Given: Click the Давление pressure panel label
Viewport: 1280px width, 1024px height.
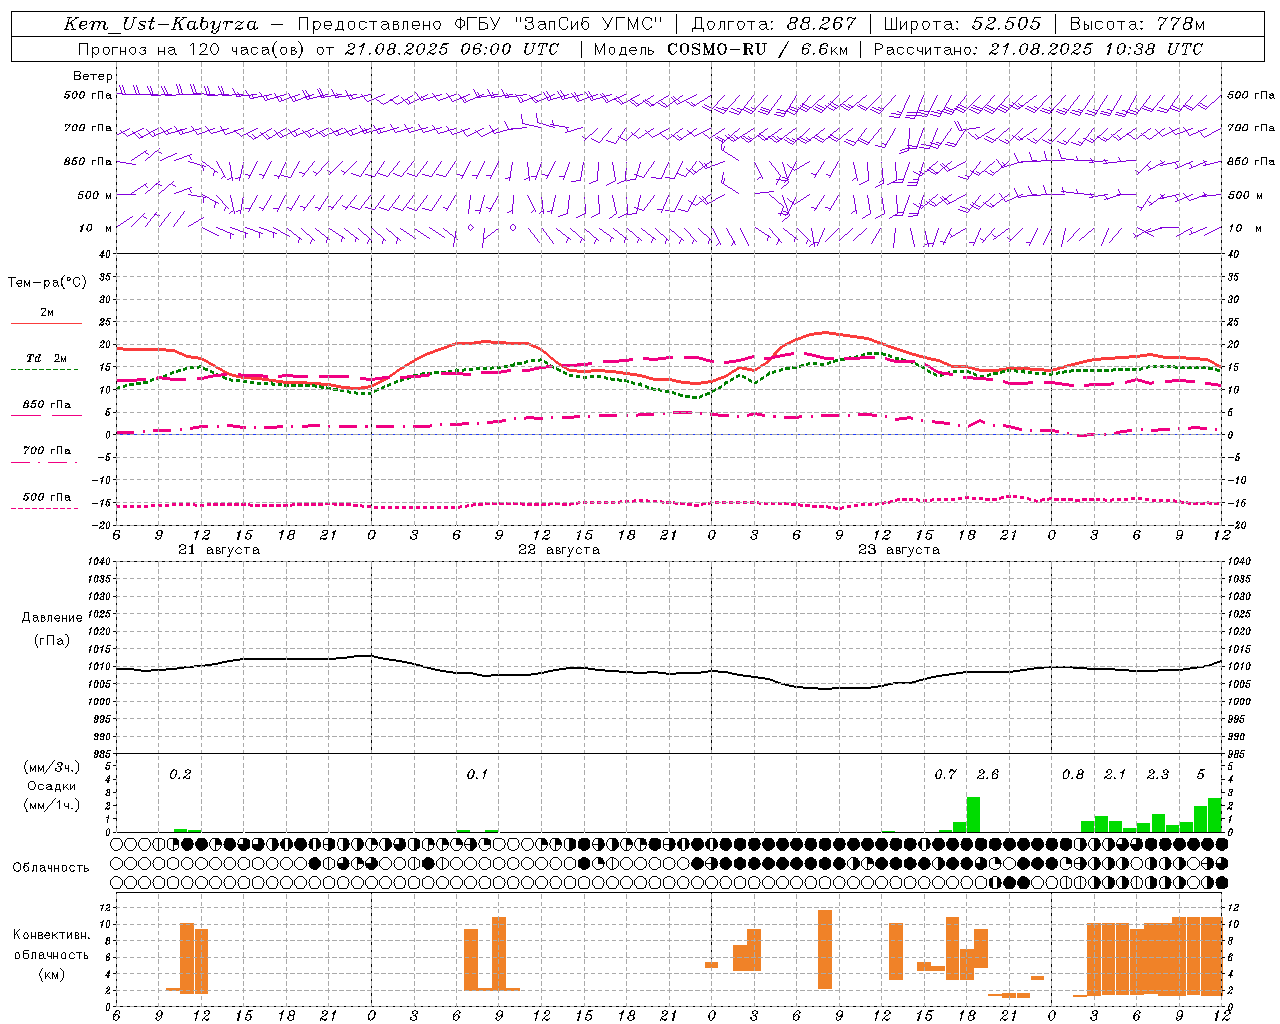Looking at the screenshot, I should [52, 618].
